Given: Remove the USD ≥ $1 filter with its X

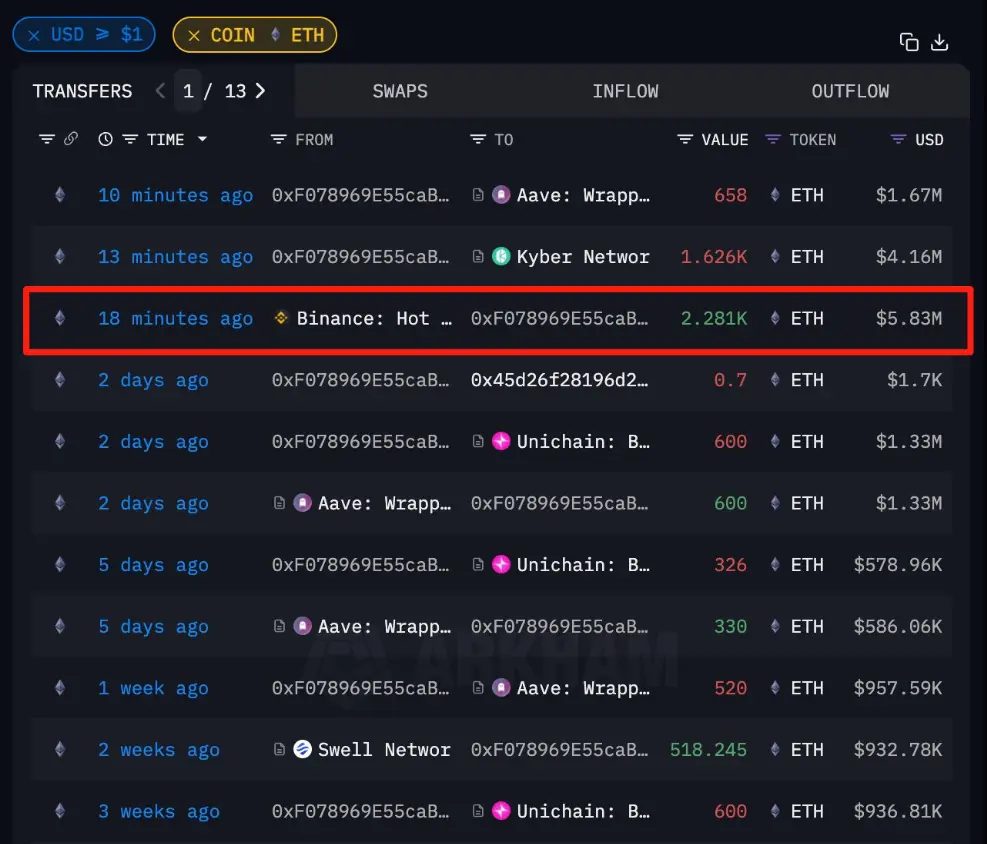Looking at the screenshot, I should coord(34,35).
